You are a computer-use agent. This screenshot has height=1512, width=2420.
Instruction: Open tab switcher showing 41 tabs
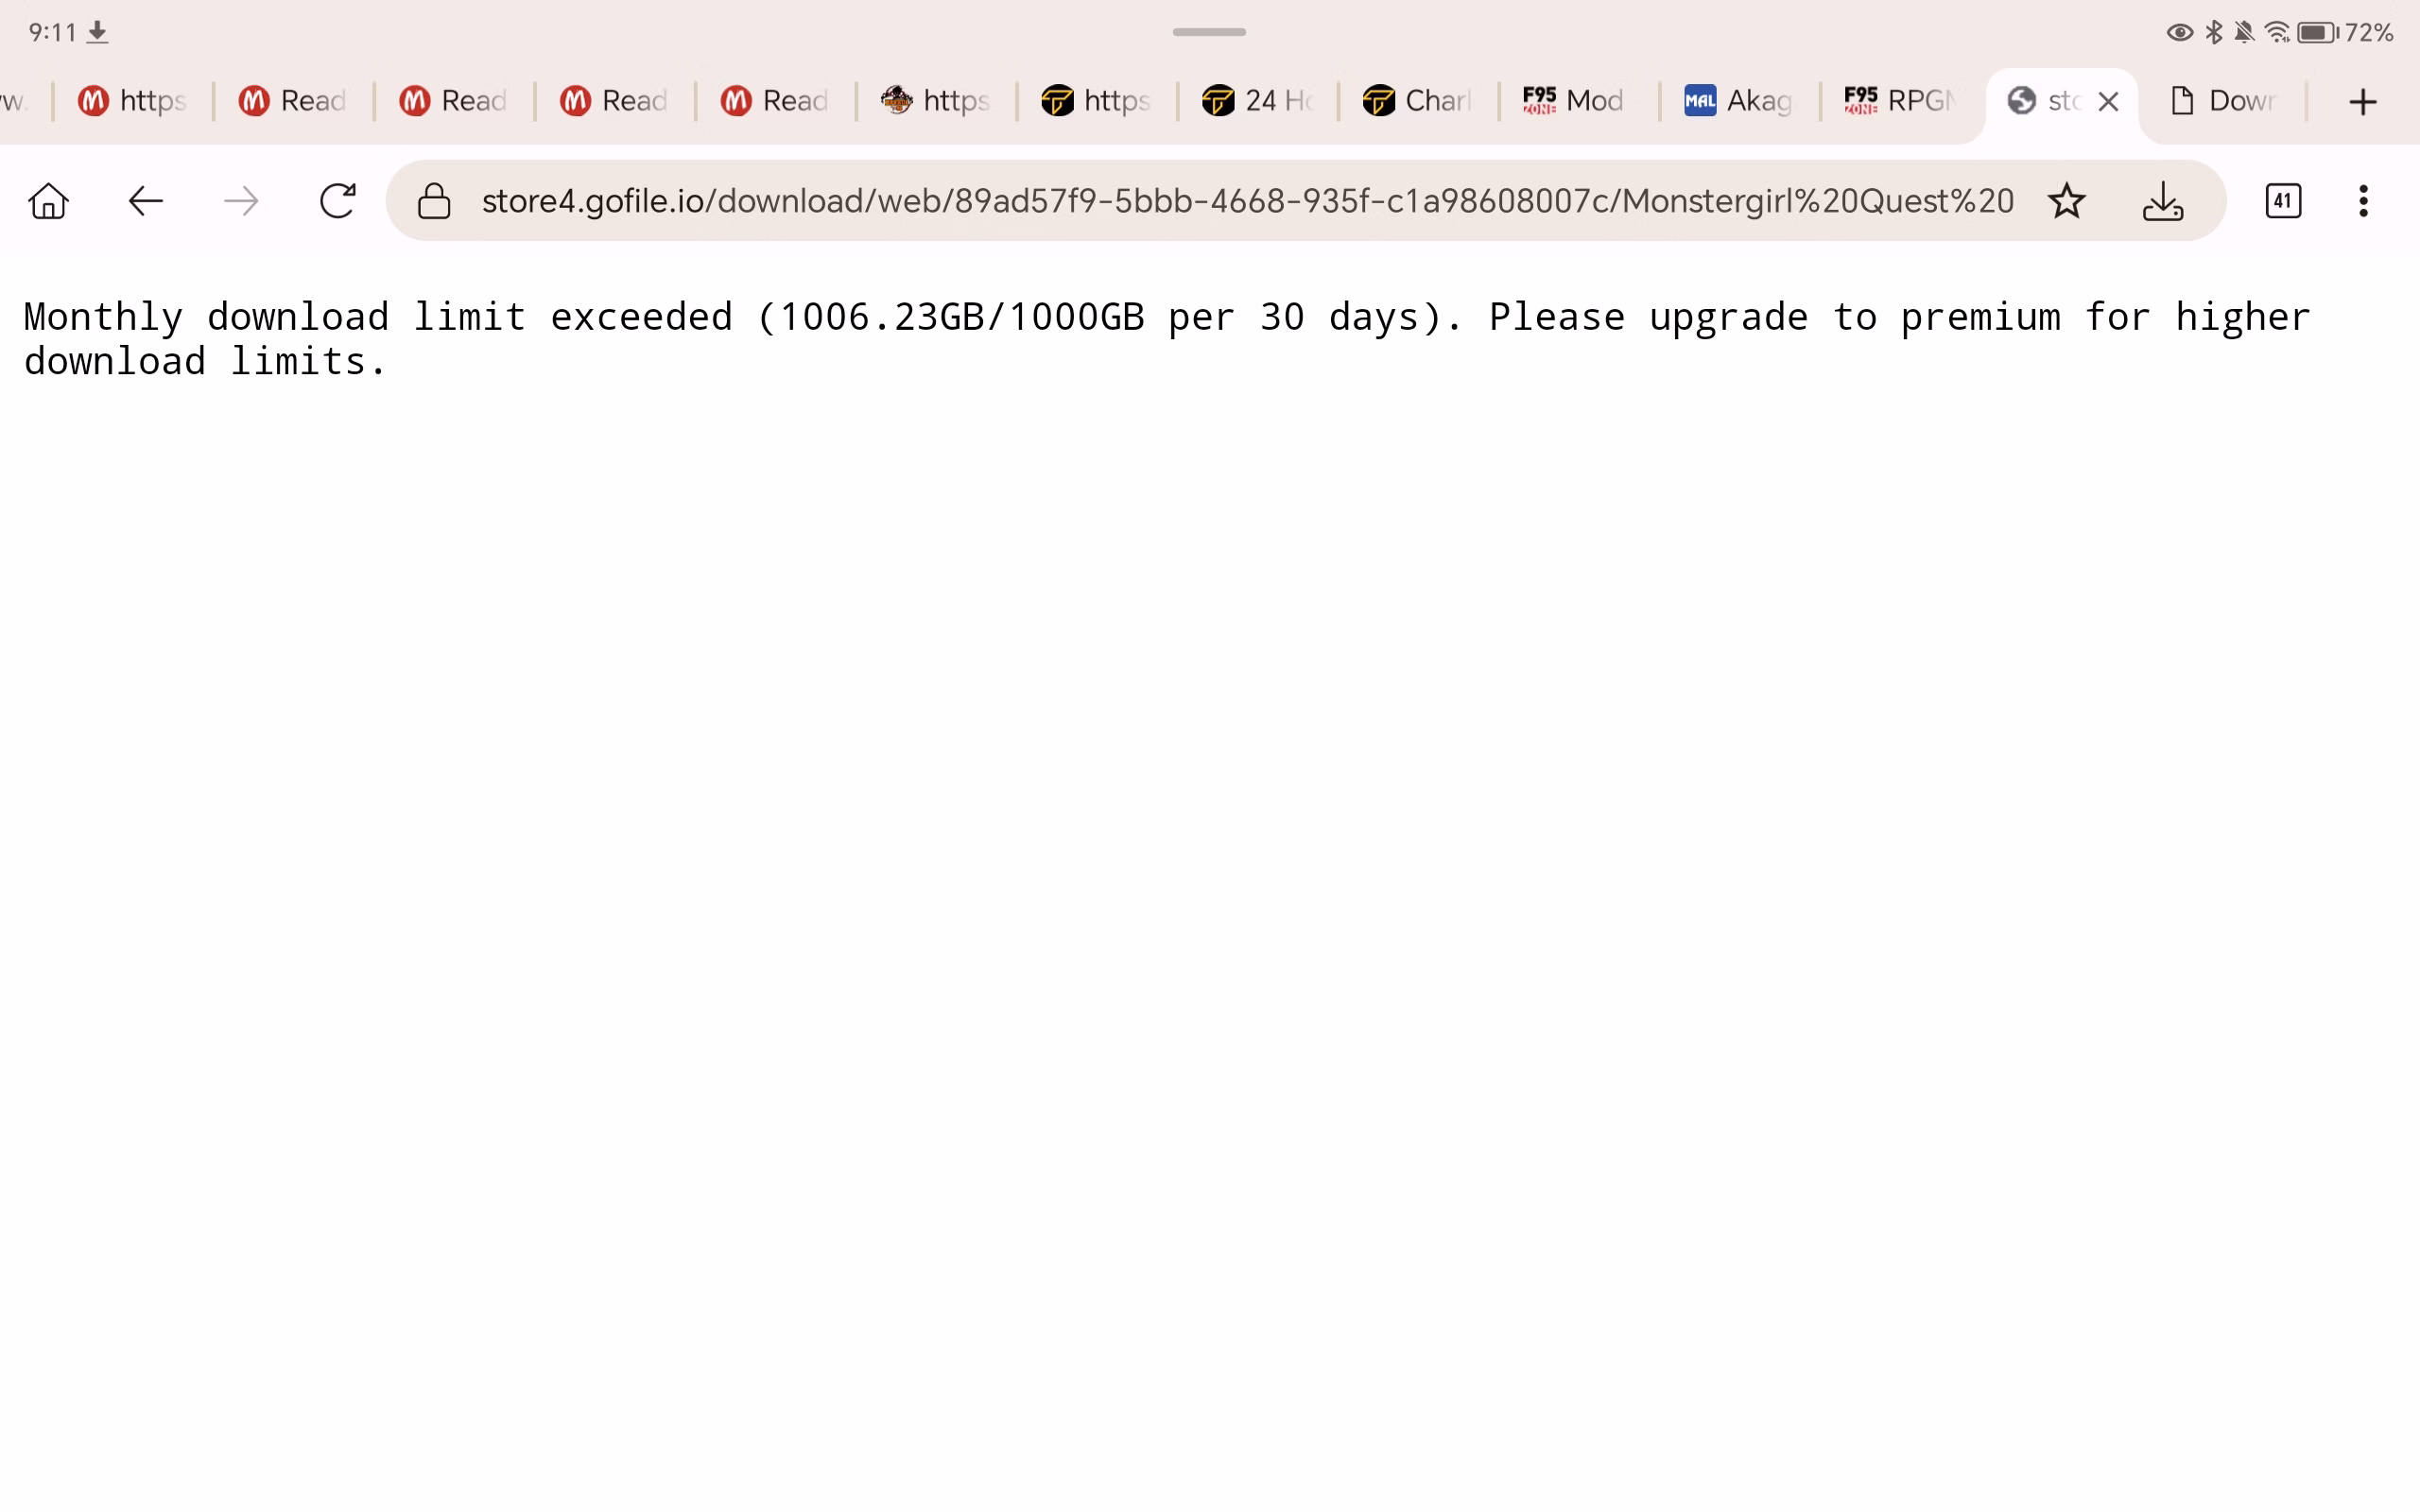point(2282,201)
